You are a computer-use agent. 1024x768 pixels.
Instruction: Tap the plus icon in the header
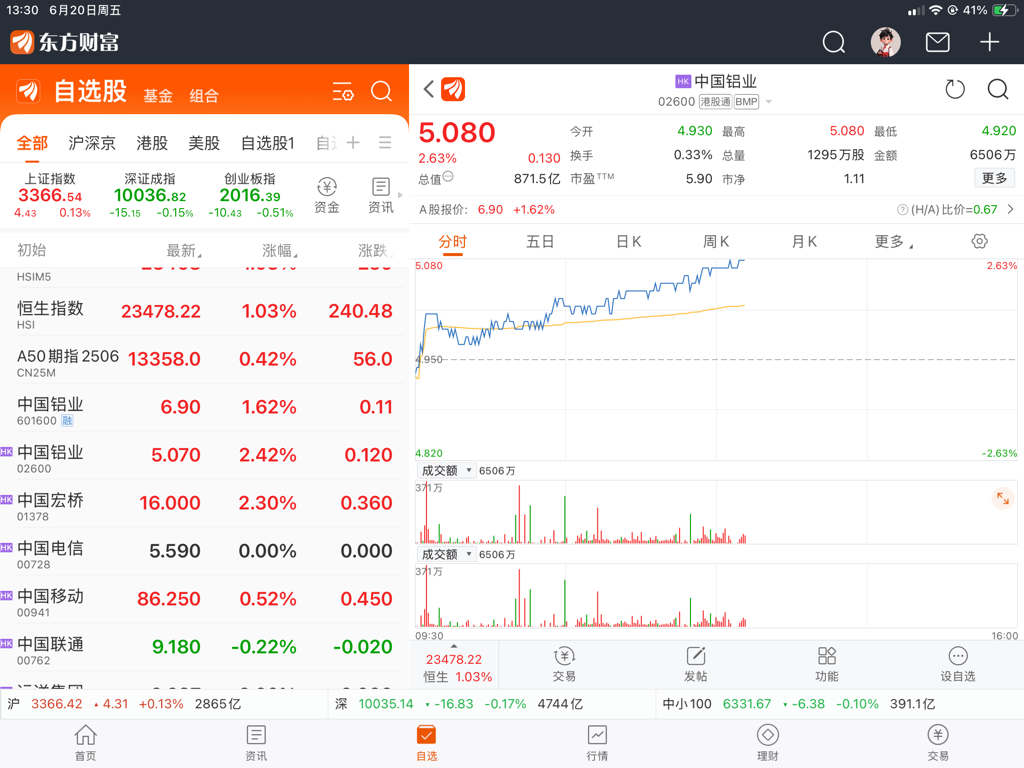pyautogui.click(x=989, y=42)
